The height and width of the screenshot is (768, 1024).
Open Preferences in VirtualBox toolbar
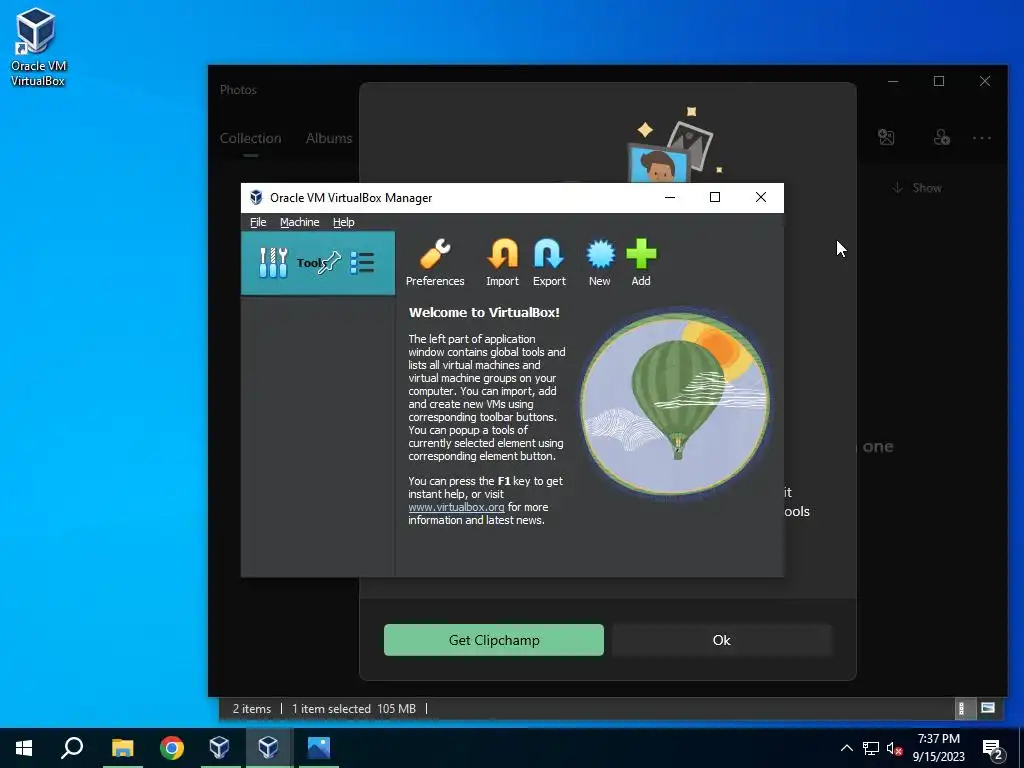tap(435, 263)
